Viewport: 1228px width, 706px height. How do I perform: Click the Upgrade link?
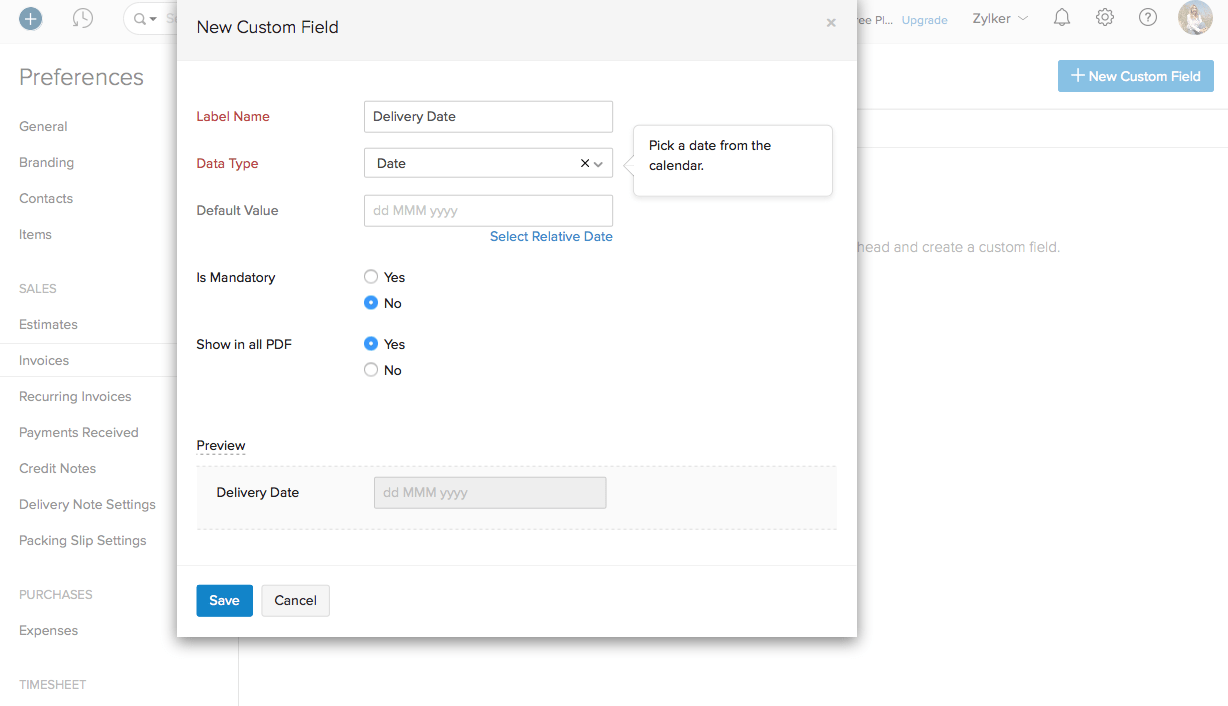coord(924,20)
